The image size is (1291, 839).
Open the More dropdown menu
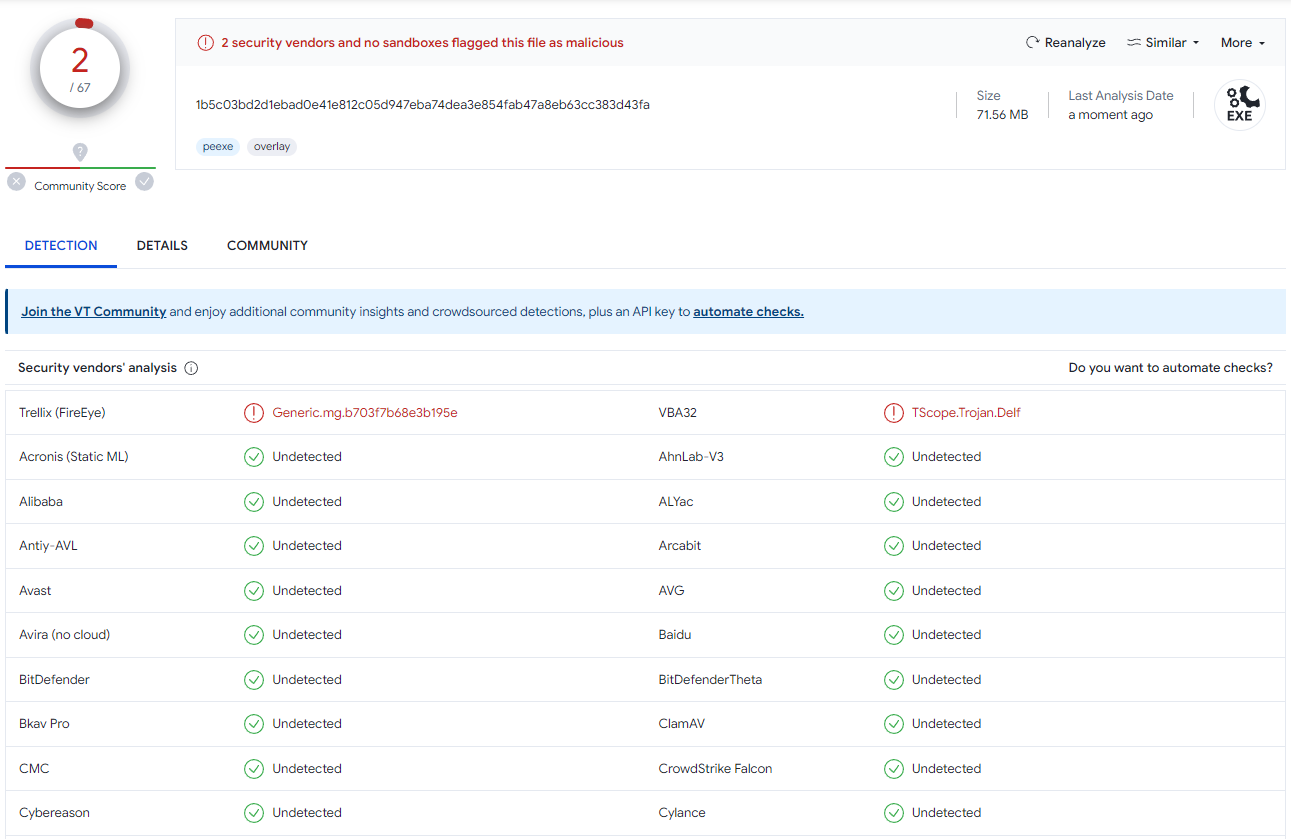coord(1243,43)
